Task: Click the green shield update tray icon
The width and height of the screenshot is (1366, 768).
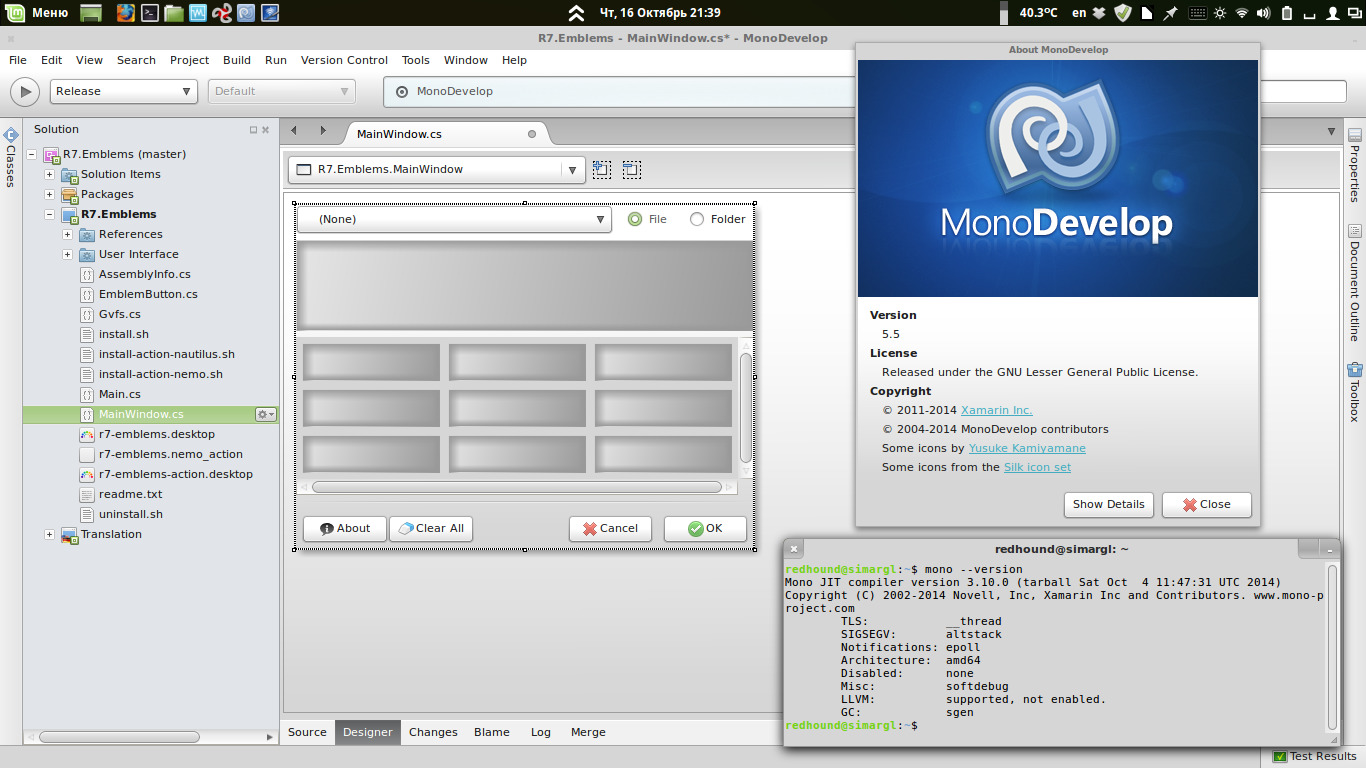Action: [x=1123, y=13]
